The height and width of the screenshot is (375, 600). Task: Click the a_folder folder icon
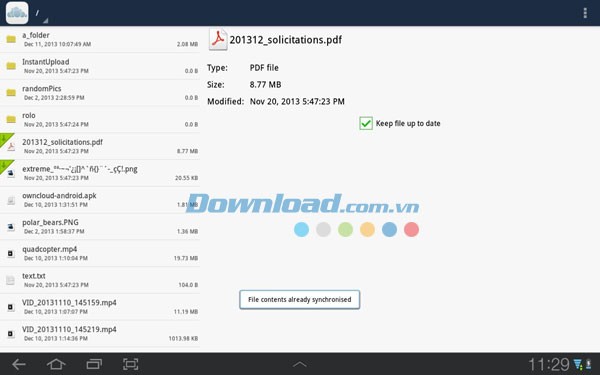pos(11,39)
